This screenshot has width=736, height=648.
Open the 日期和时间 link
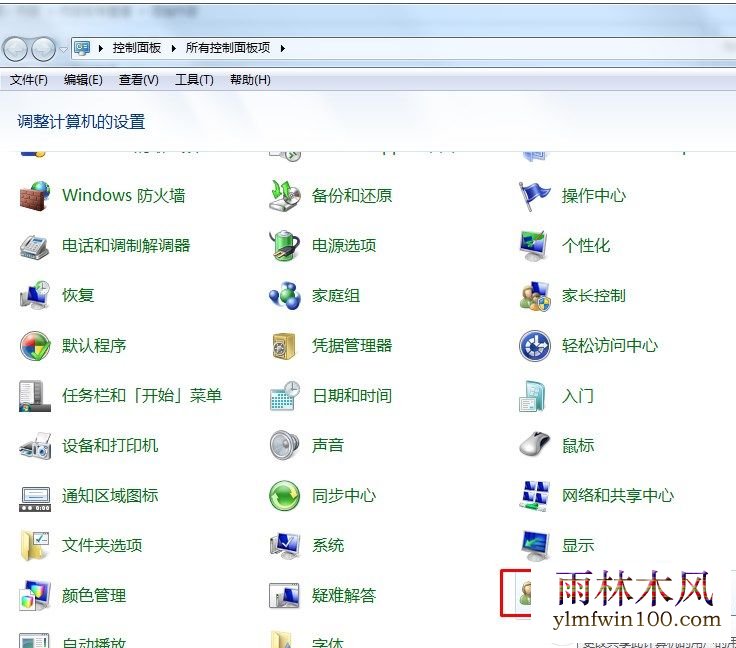coord(352,396)
